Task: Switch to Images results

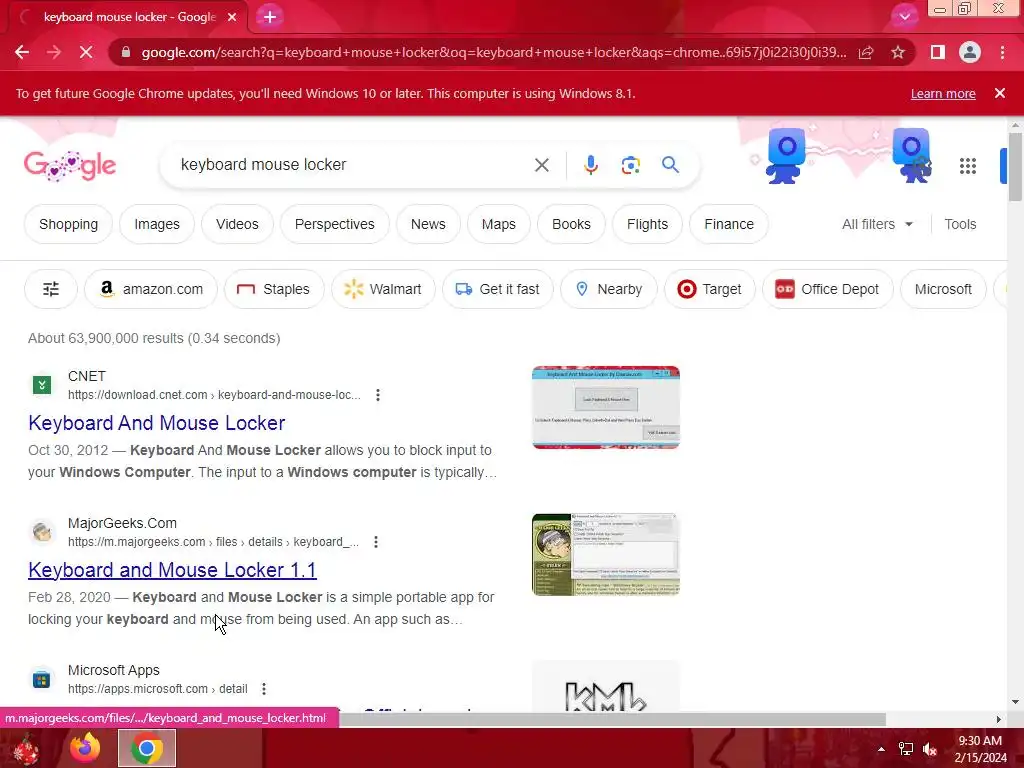Action: [x=157, y=224]
